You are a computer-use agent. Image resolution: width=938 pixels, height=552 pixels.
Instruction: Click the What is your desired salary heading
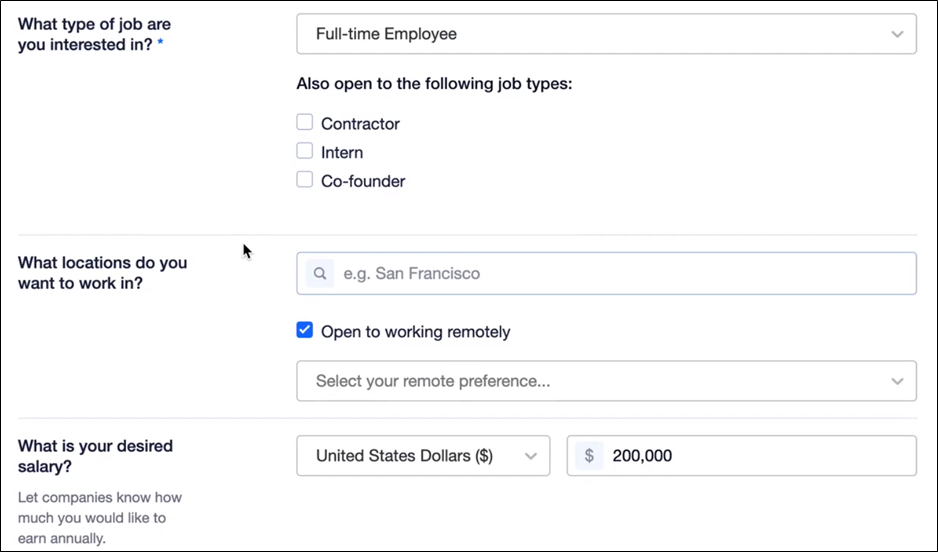95,456
